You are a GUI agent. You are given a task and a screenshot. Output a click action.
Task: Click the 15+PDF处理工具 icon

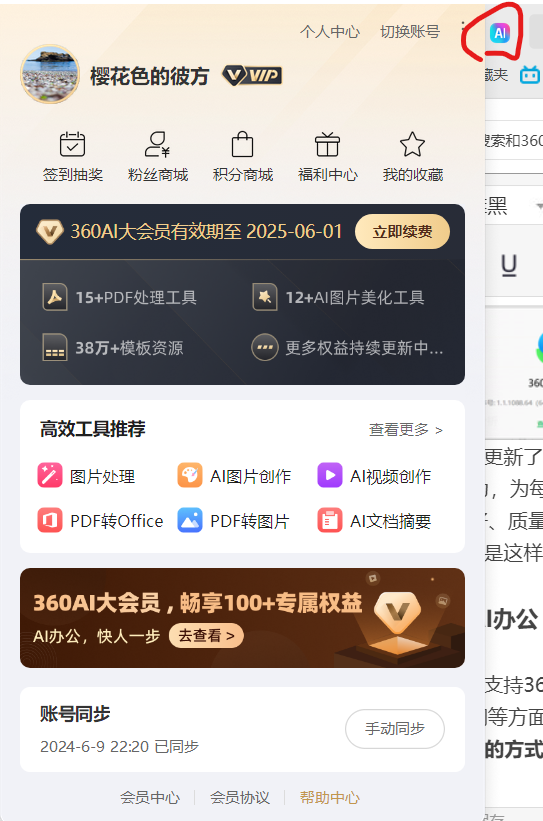tap(54, 297)
